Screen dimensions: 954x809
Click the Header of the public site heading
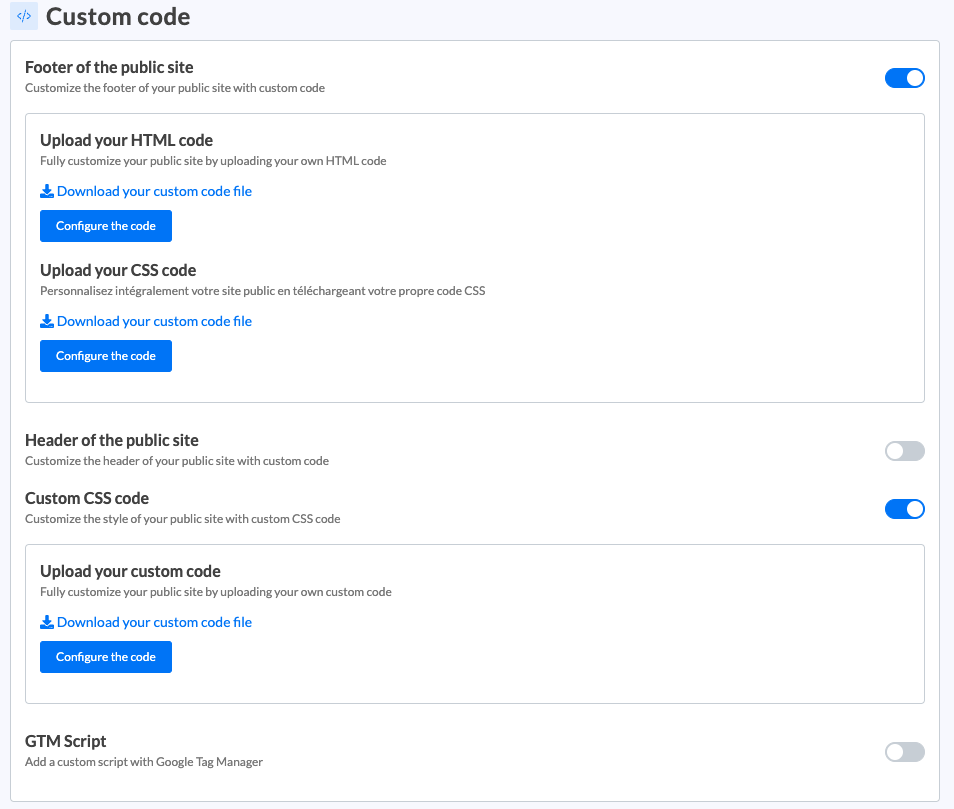(x=112, y=440)
